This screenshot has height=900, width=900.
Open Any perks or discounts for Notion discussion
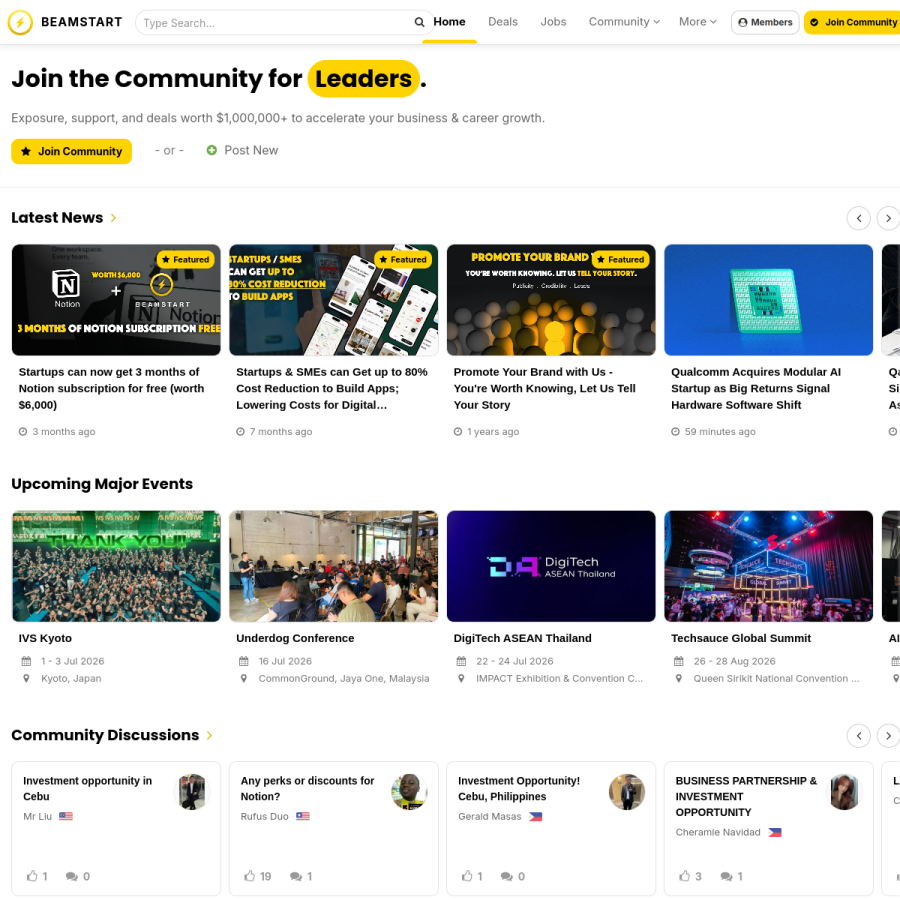[307, 789]
